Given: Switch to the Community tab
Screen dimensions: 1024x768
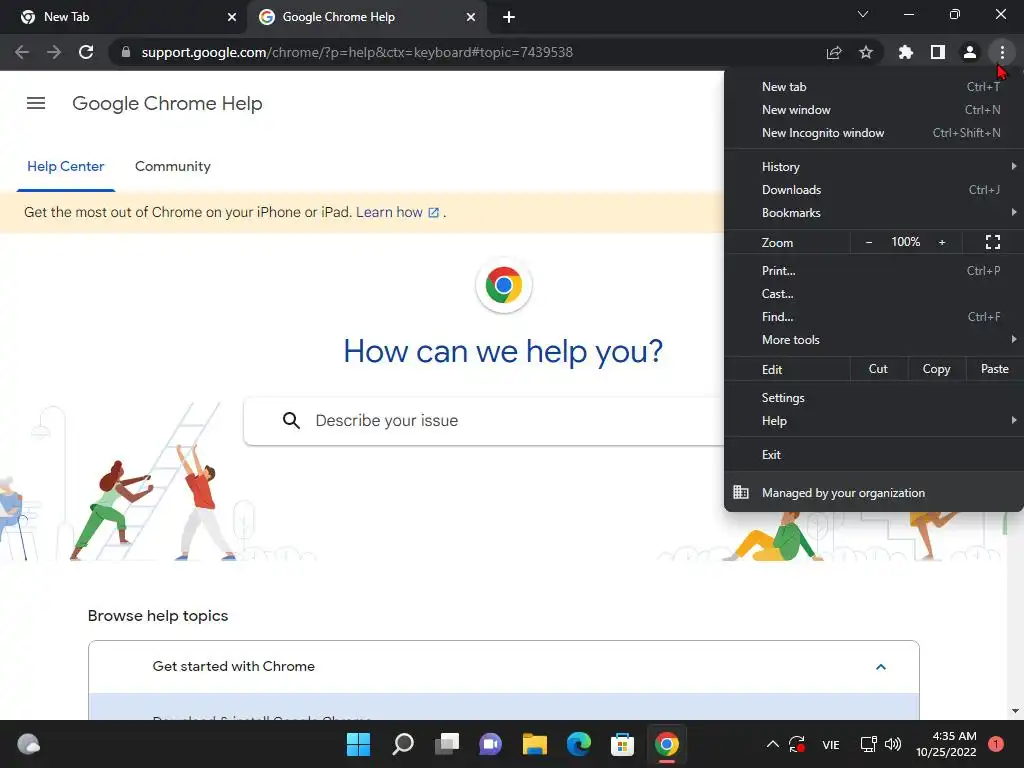Looking at the screenshot, I should 172,167.
